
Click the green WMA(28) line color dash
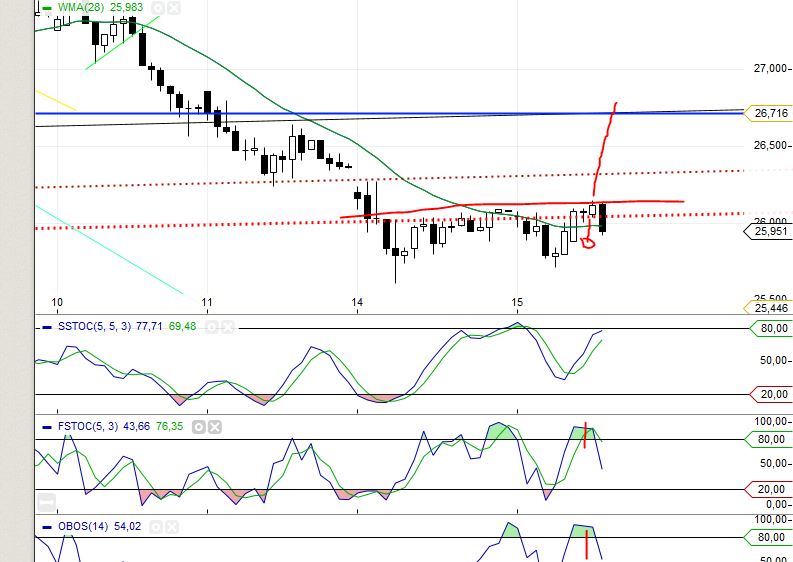click(47, 8)
